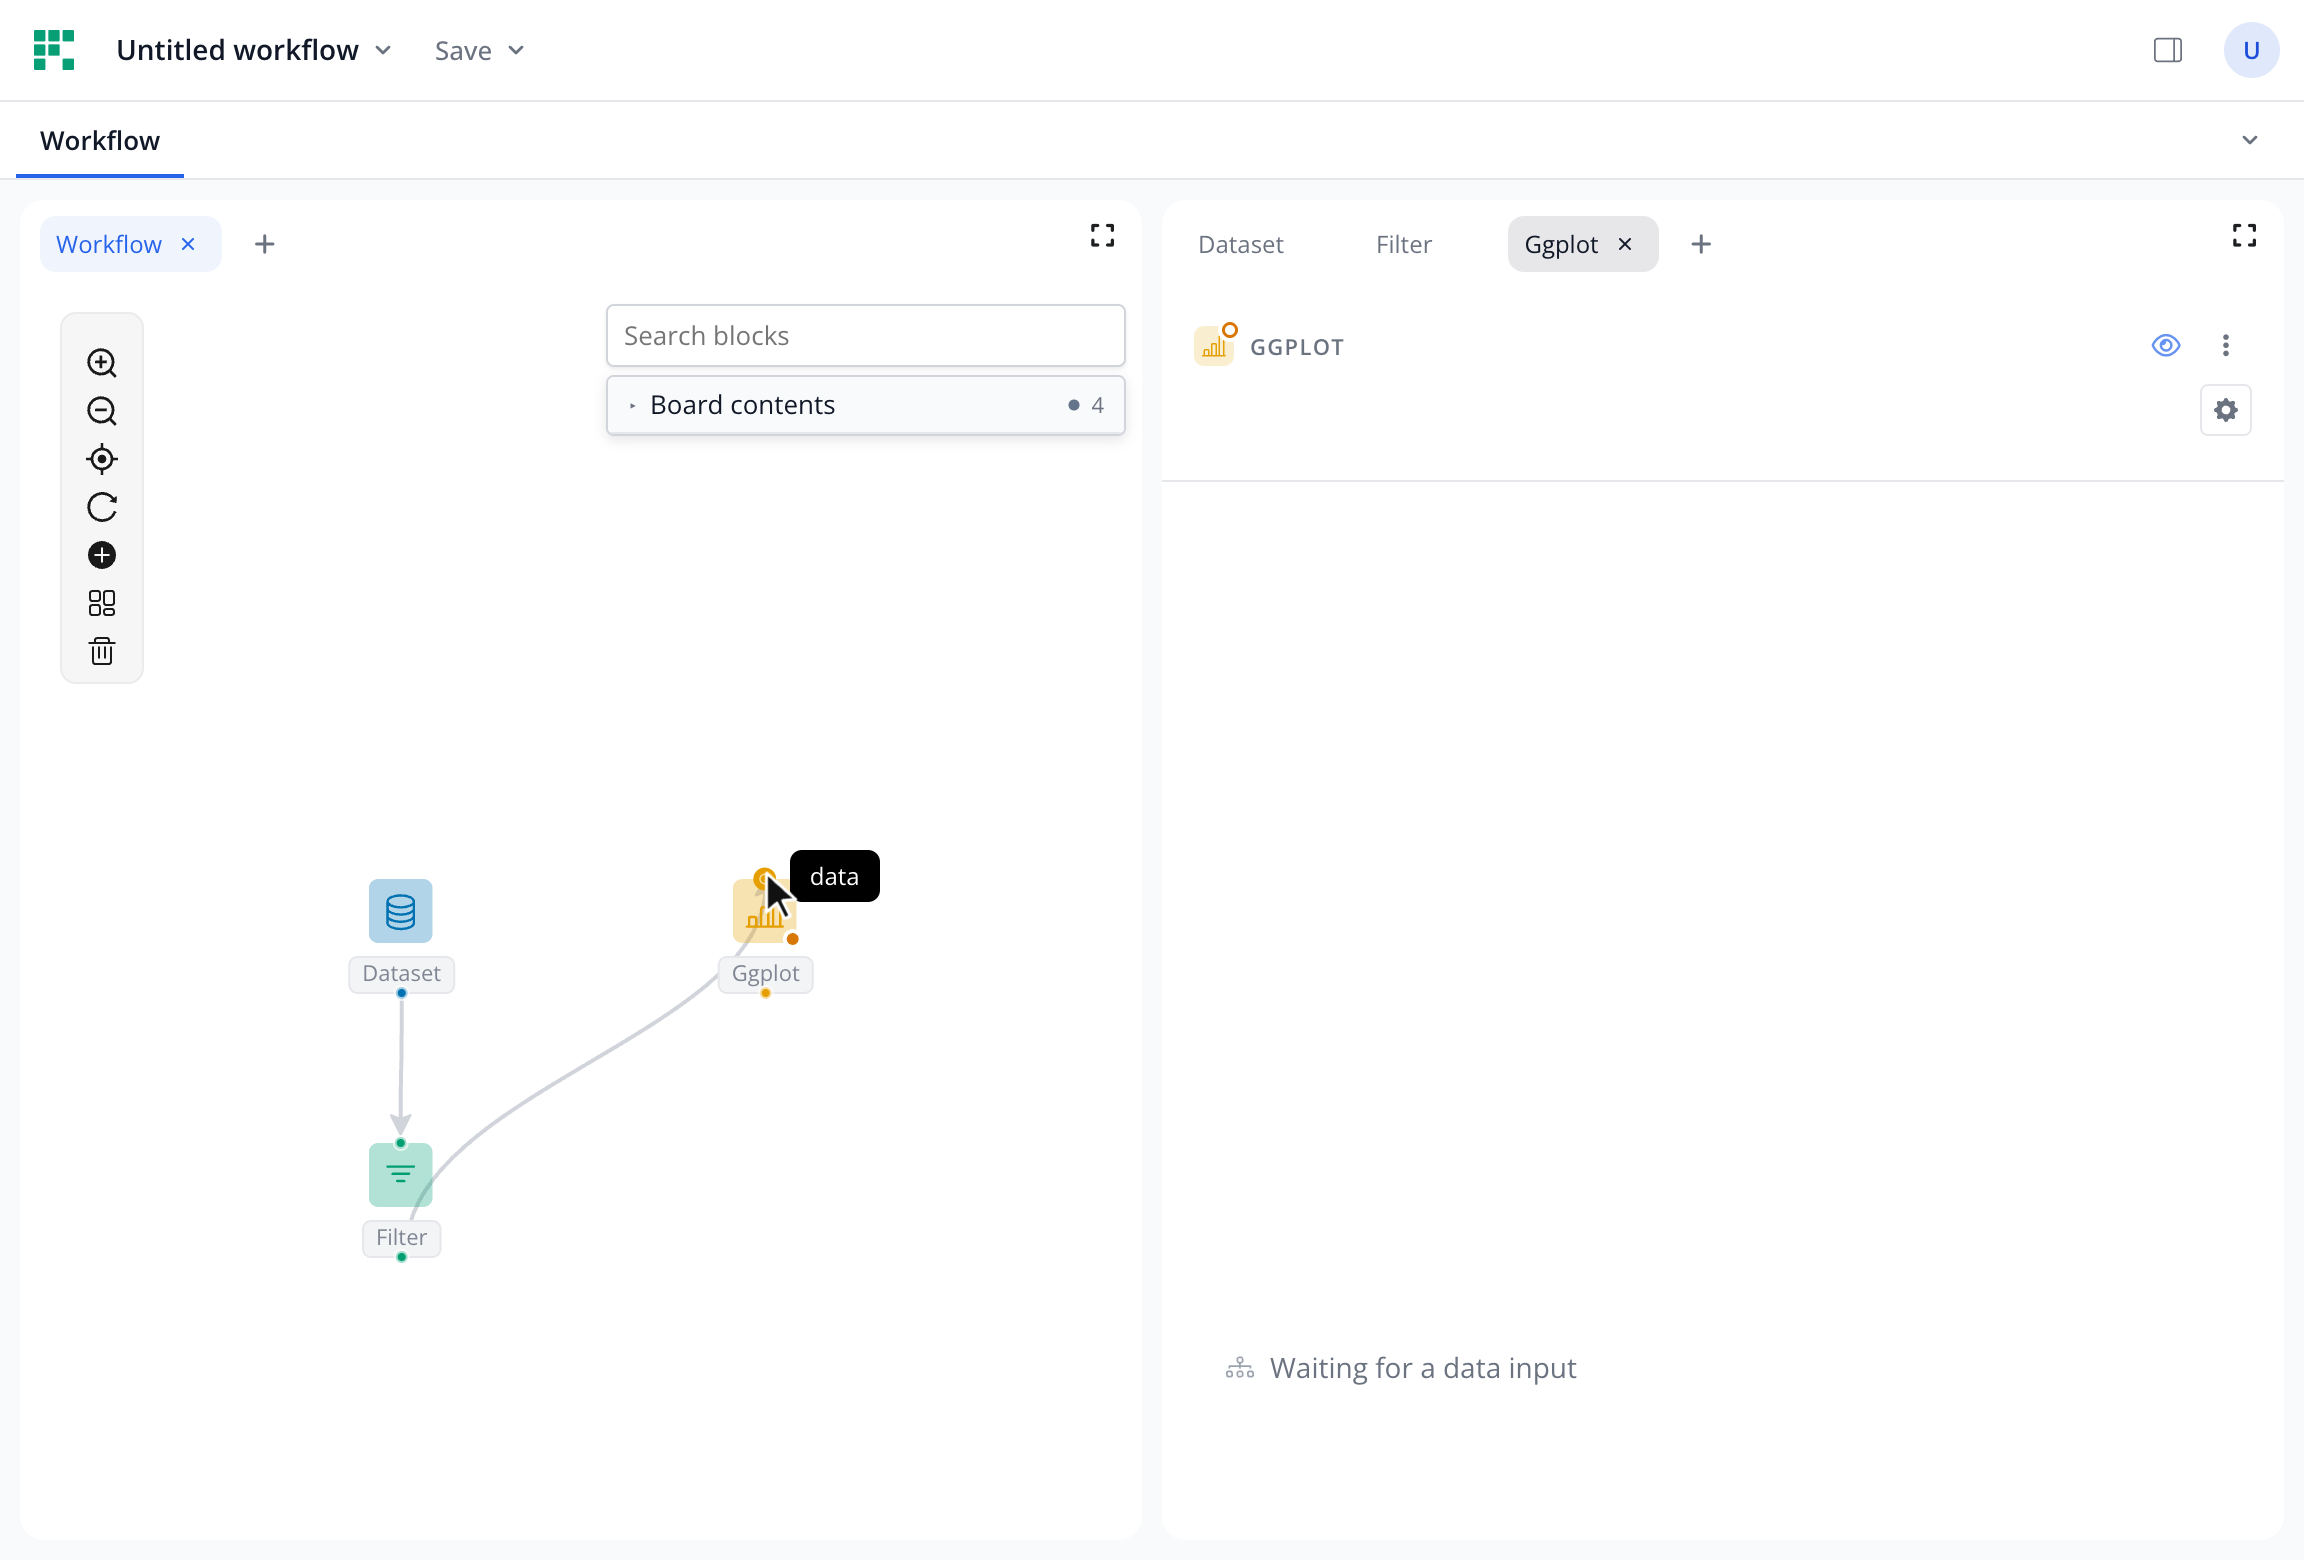Click the Filter node label
Image resolution: width=2304 pixels, height=1560 pixels.
tap(402, 1238)
